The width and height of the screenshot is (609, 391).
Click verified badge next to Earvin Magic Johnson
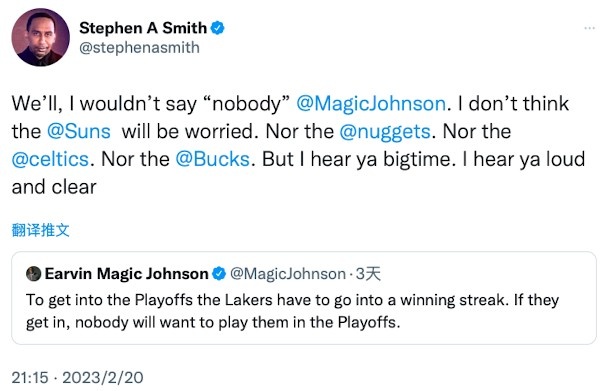pyautogui.click(x=219, y=274)
